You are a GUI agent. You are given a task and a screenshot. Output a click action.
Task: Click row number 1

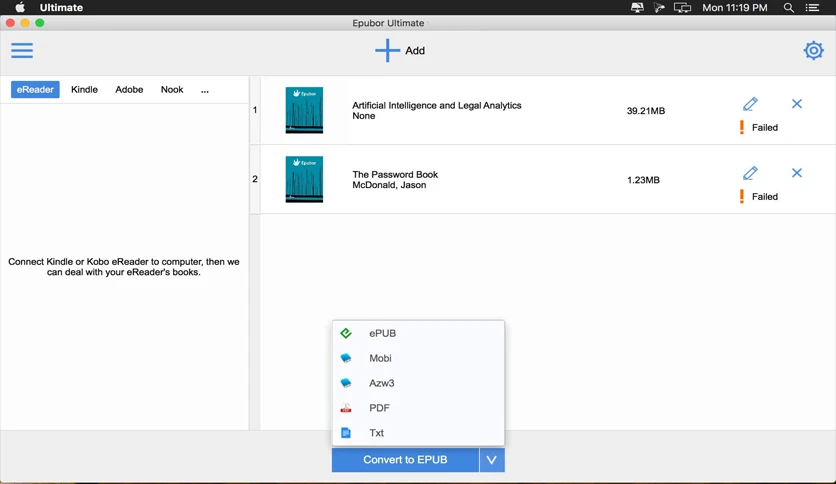coord(255,110)
